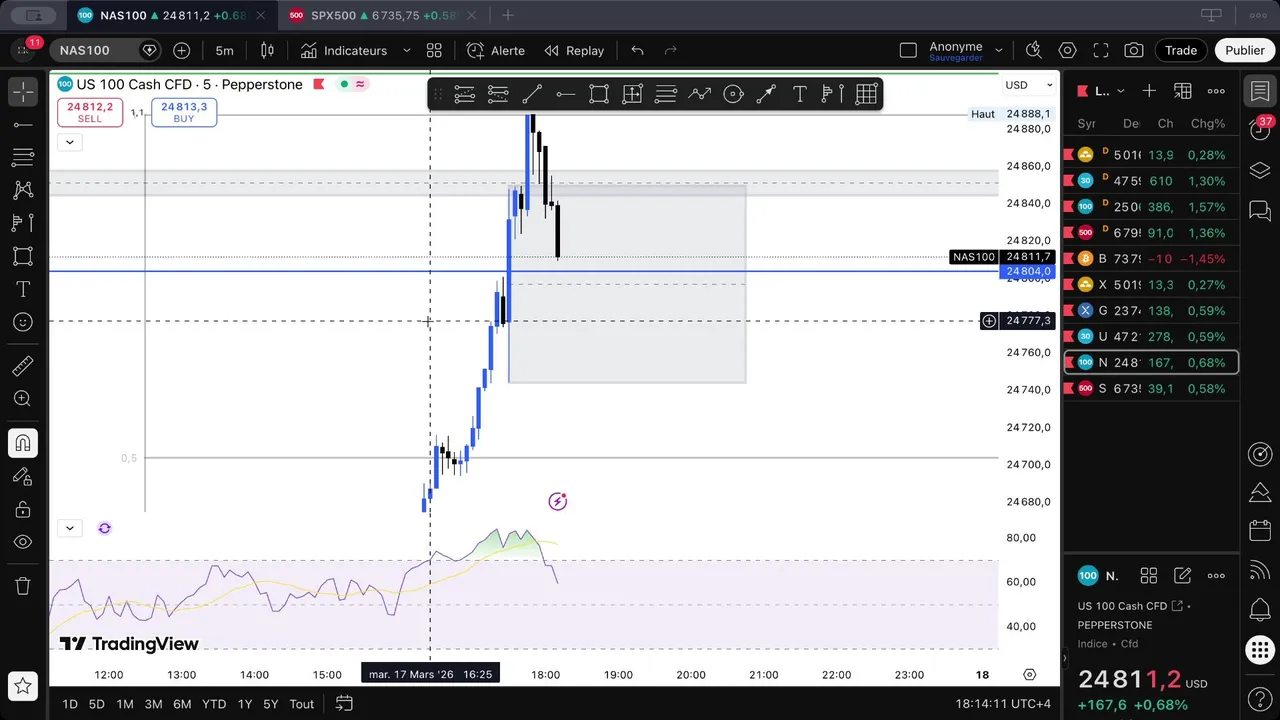Open trend line tools in left sidebar
The height and width of the screenshot is (720, 1280).
click(x=22, y=125)
